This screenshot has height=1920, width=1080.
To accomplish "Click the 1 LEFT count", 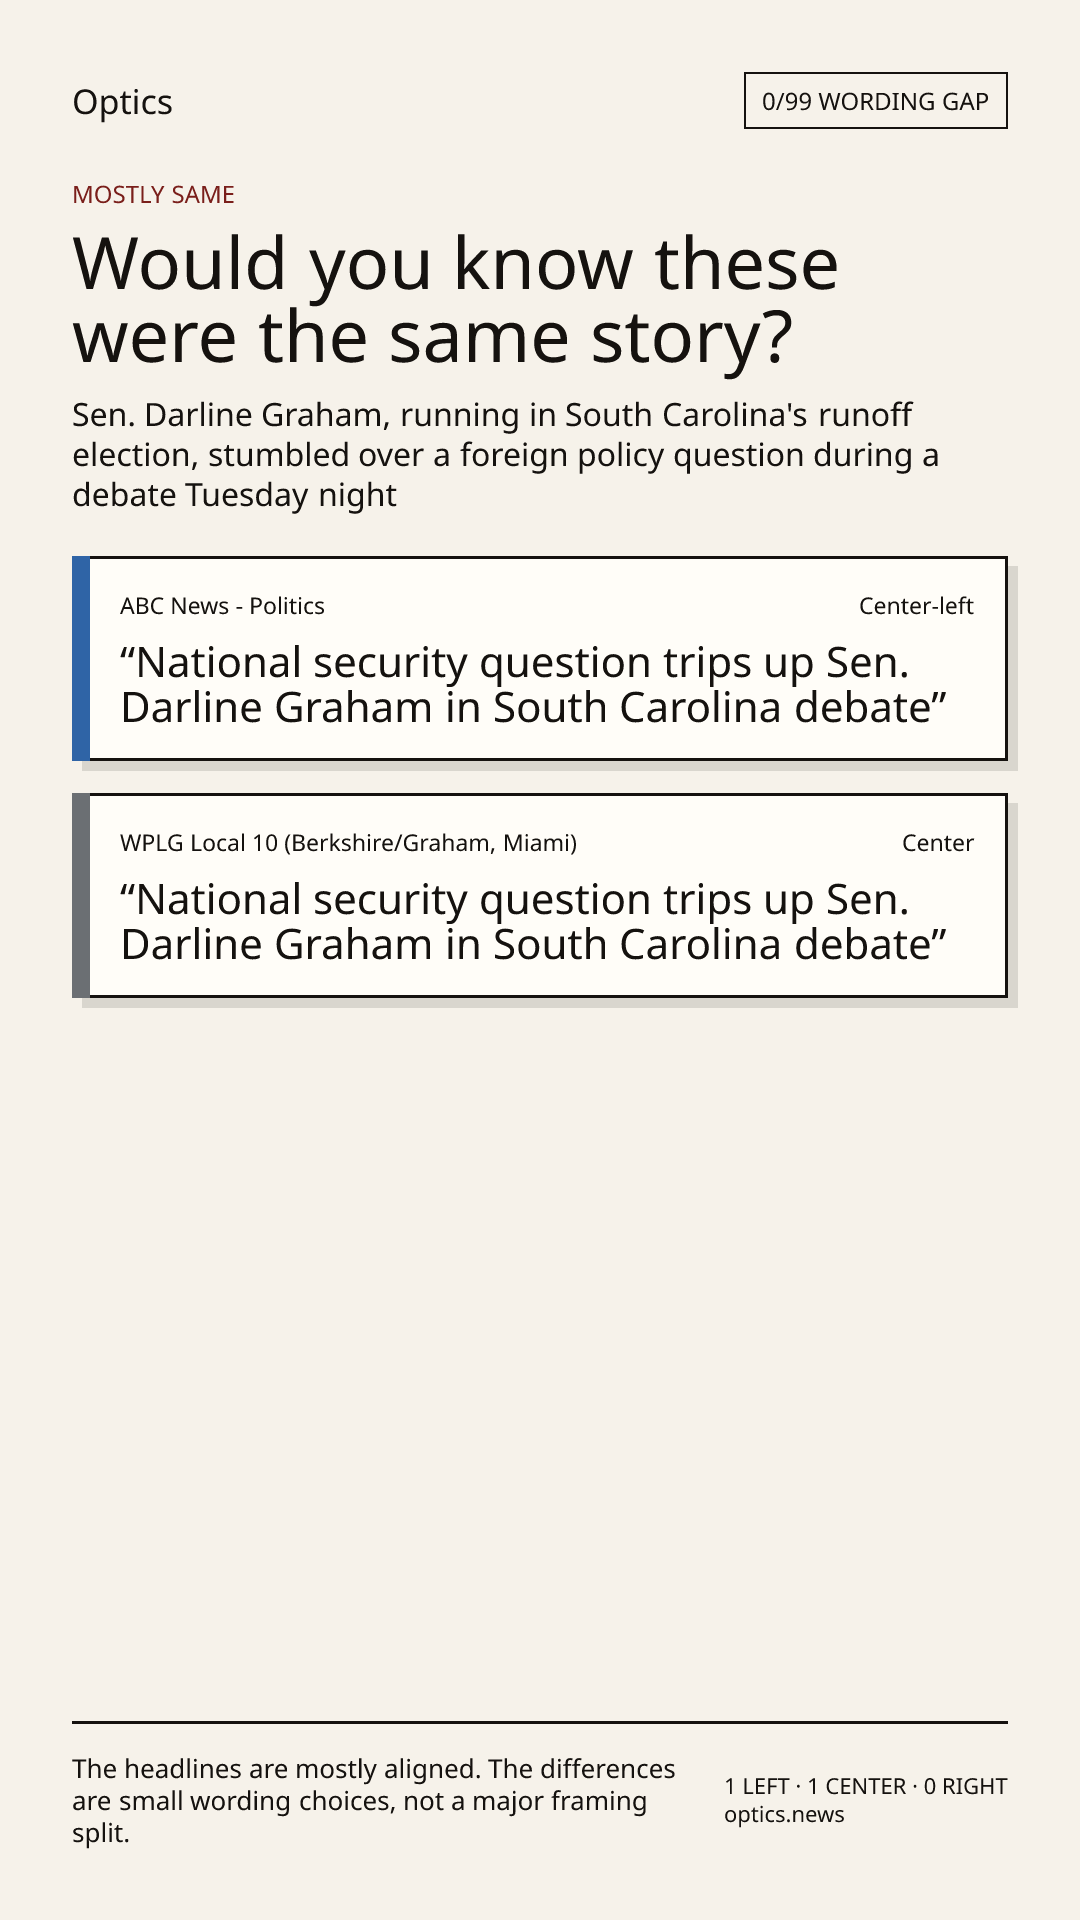I will point(757,1786).
